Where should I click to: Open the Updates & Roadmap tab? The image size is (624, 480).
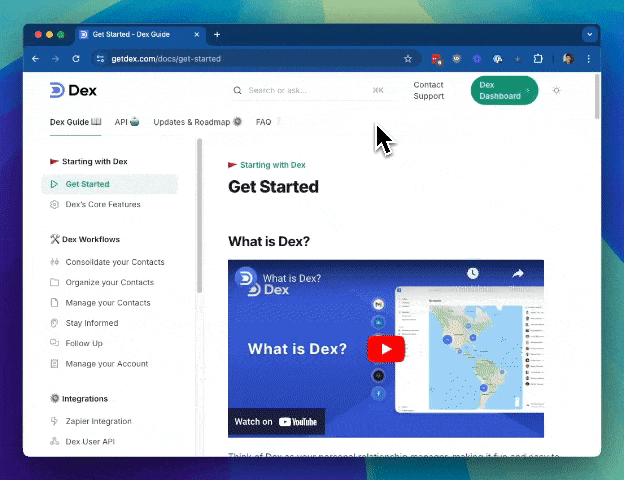[x=197, y=122]
